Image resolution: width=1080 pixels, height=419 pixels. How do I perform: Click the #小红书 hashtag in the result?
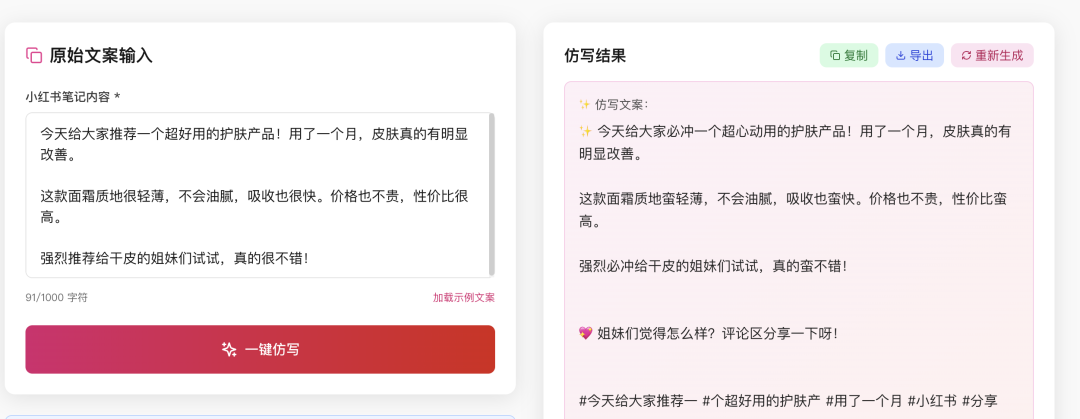(x=931, y=400)
